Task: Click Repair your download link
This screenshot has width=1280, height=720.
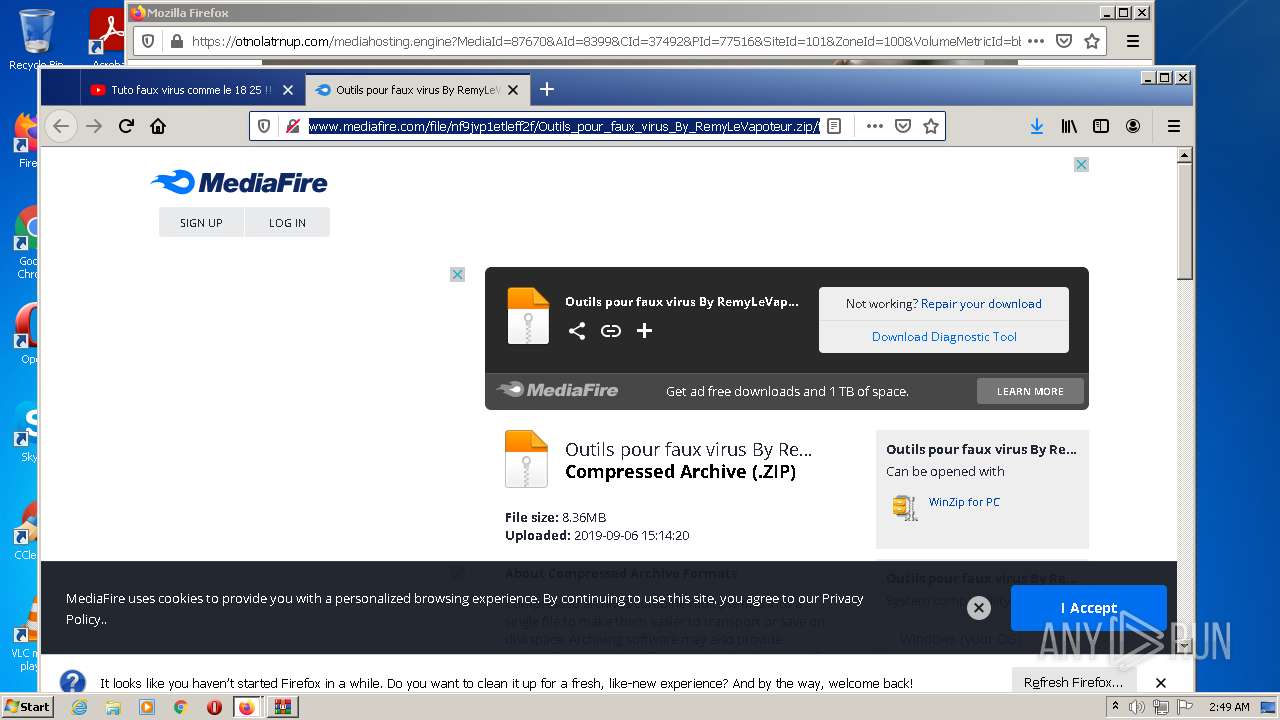Action: (981, 304)
